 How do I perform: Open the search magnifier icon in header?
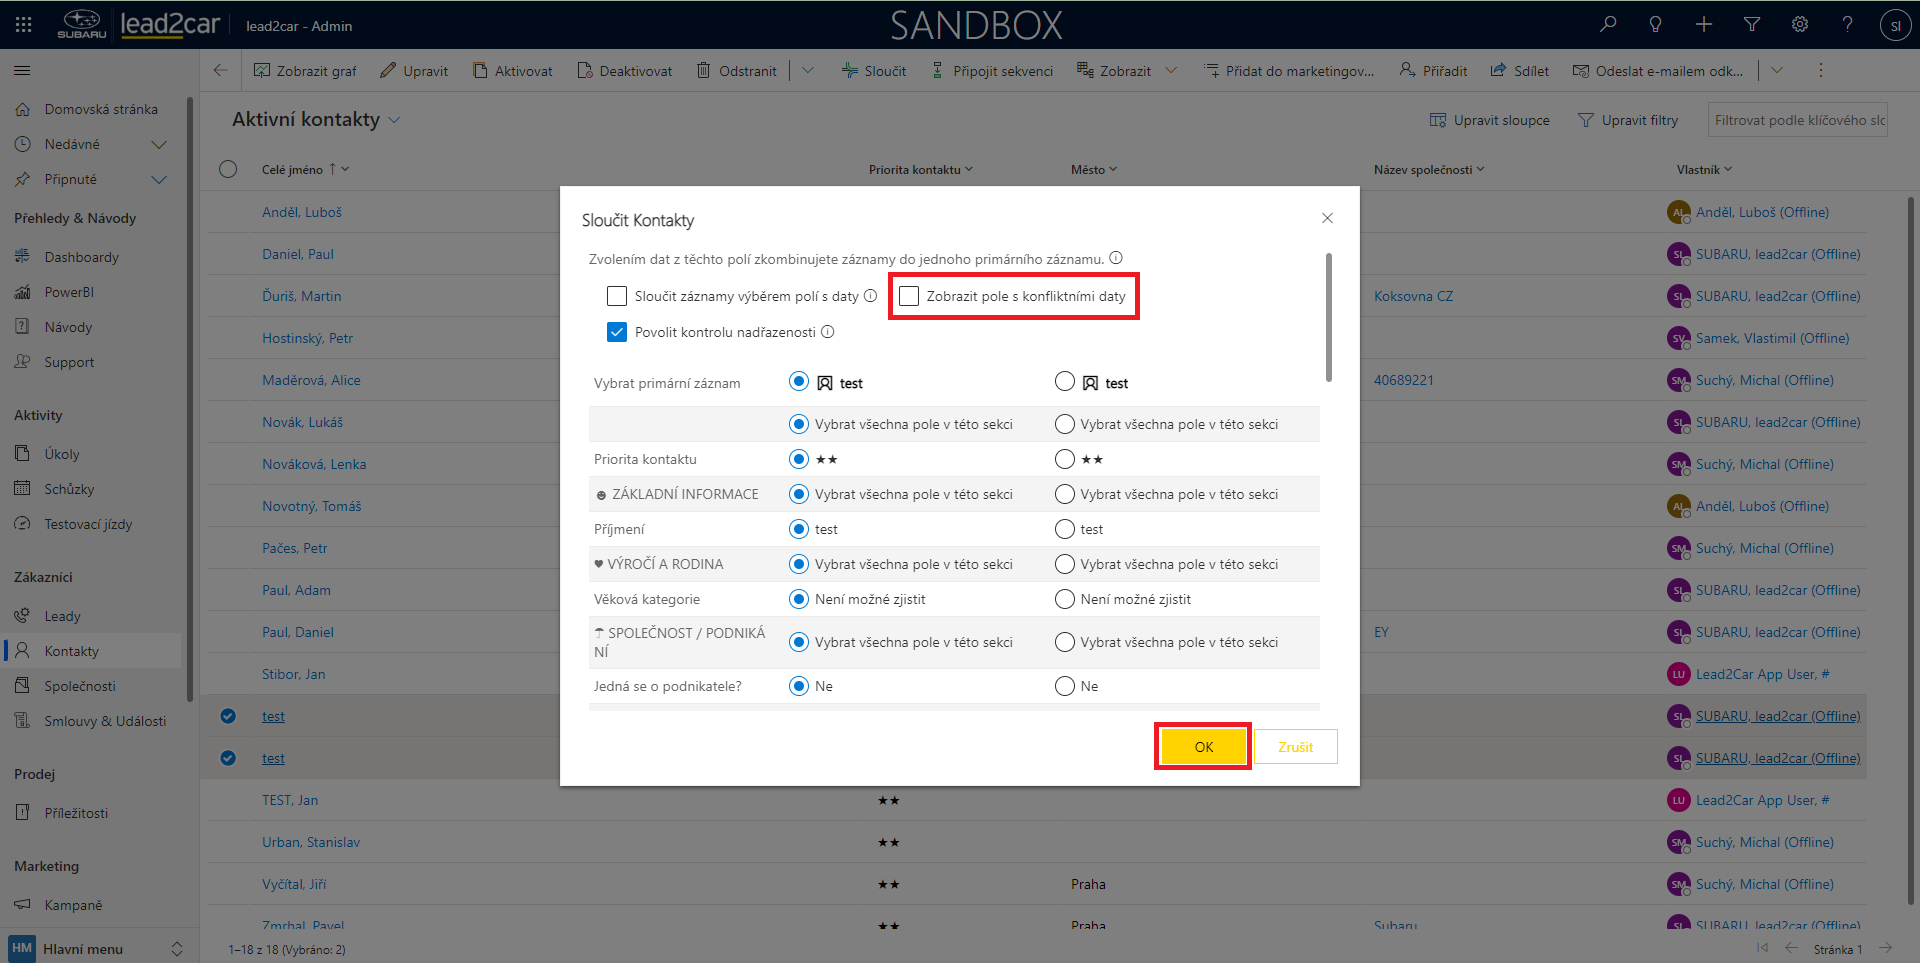1607,24
